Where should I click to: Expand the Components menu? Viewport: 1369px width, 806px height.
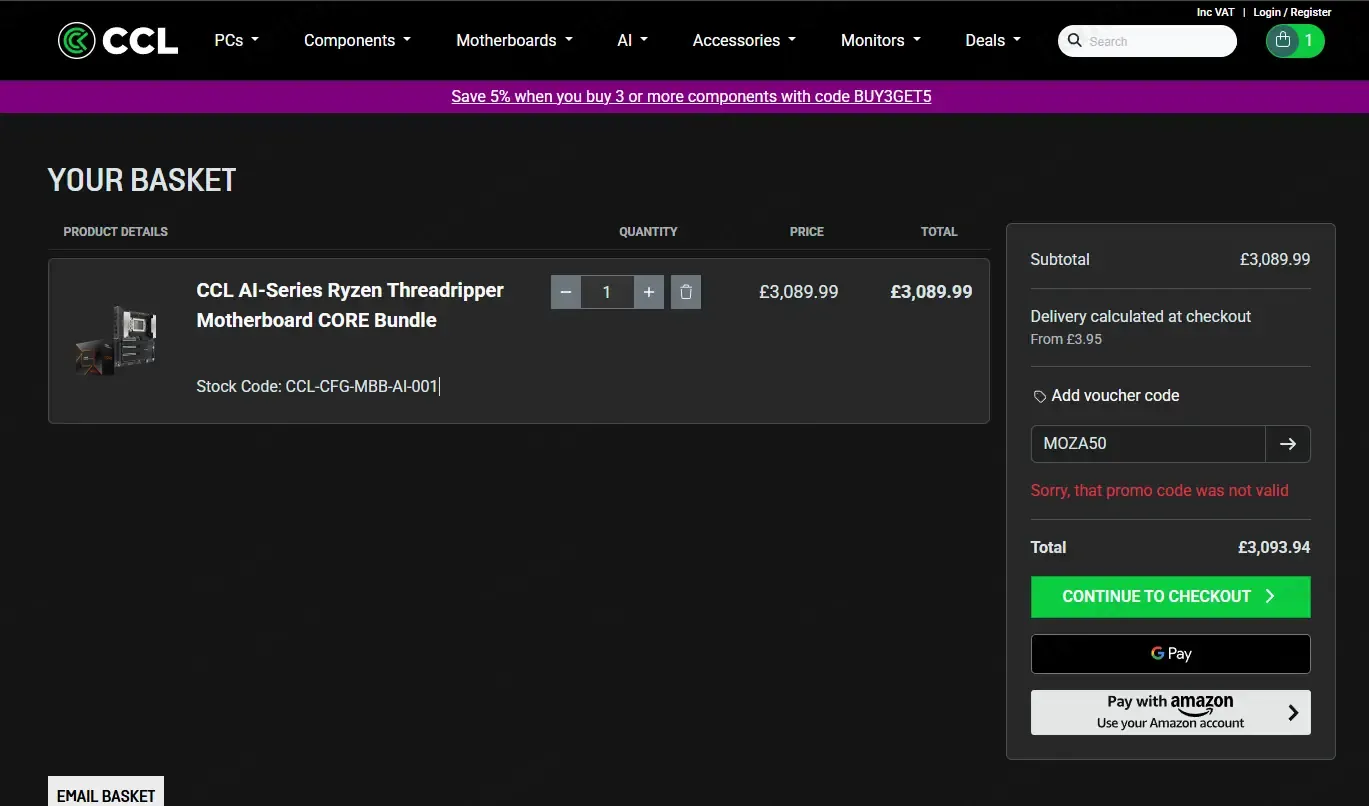[357, 40]
